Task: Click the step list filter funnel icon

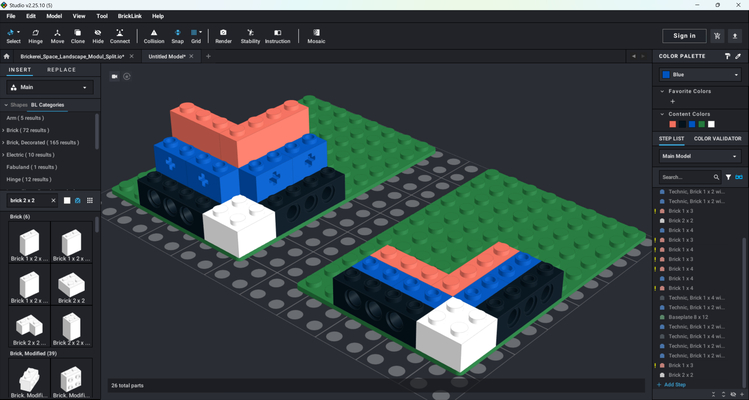Action: 728,177
